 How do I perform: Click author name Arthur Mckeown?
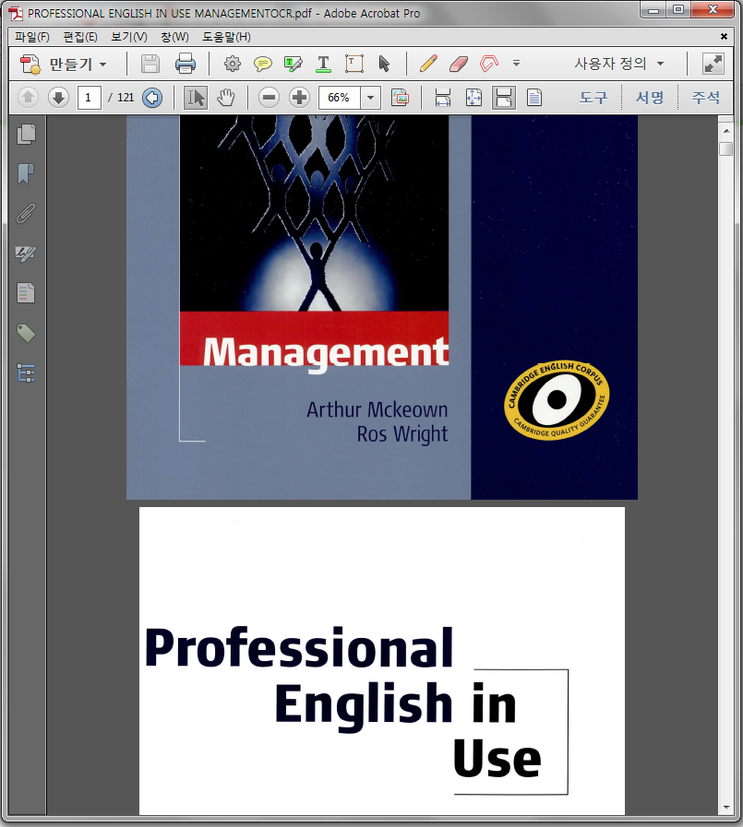click(x=377, y=410)
